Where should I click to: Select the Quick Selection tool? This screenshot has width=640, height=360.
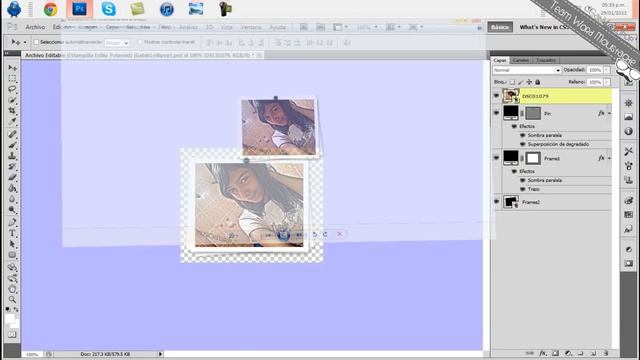point(13,100)
